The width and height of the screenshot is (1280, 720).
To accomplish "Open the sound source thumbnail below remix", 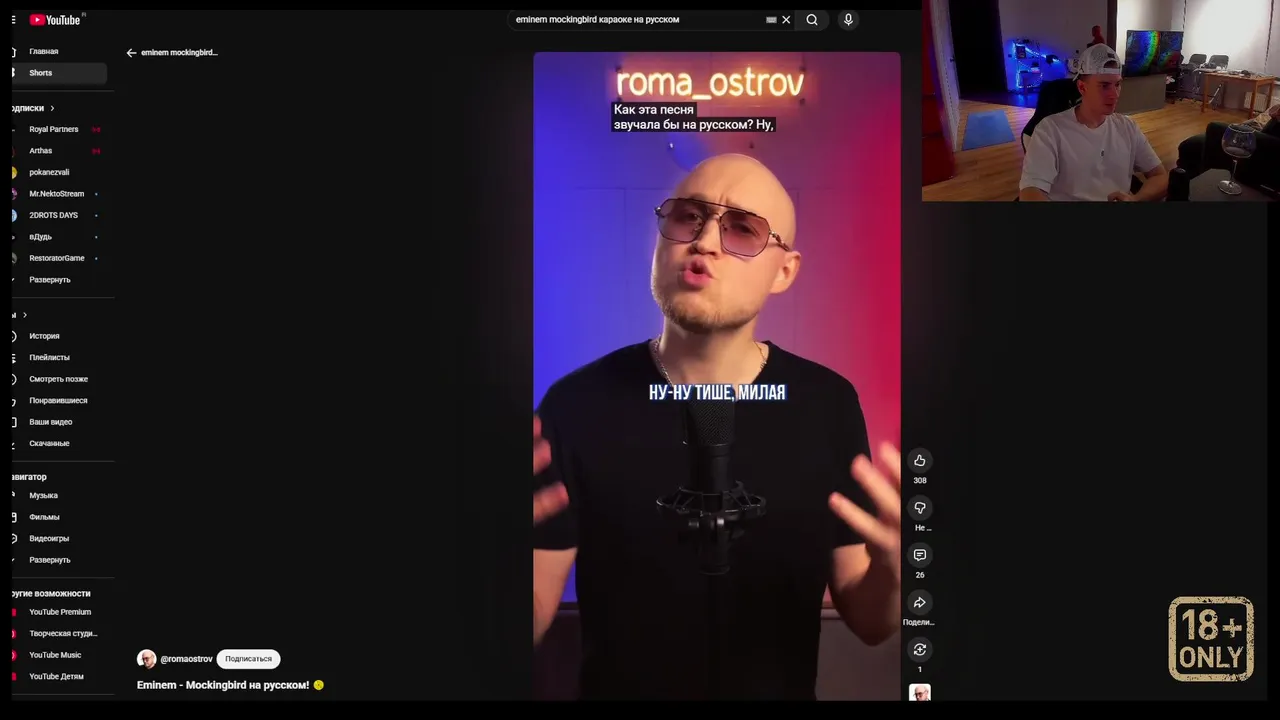I will click(920, 693).
